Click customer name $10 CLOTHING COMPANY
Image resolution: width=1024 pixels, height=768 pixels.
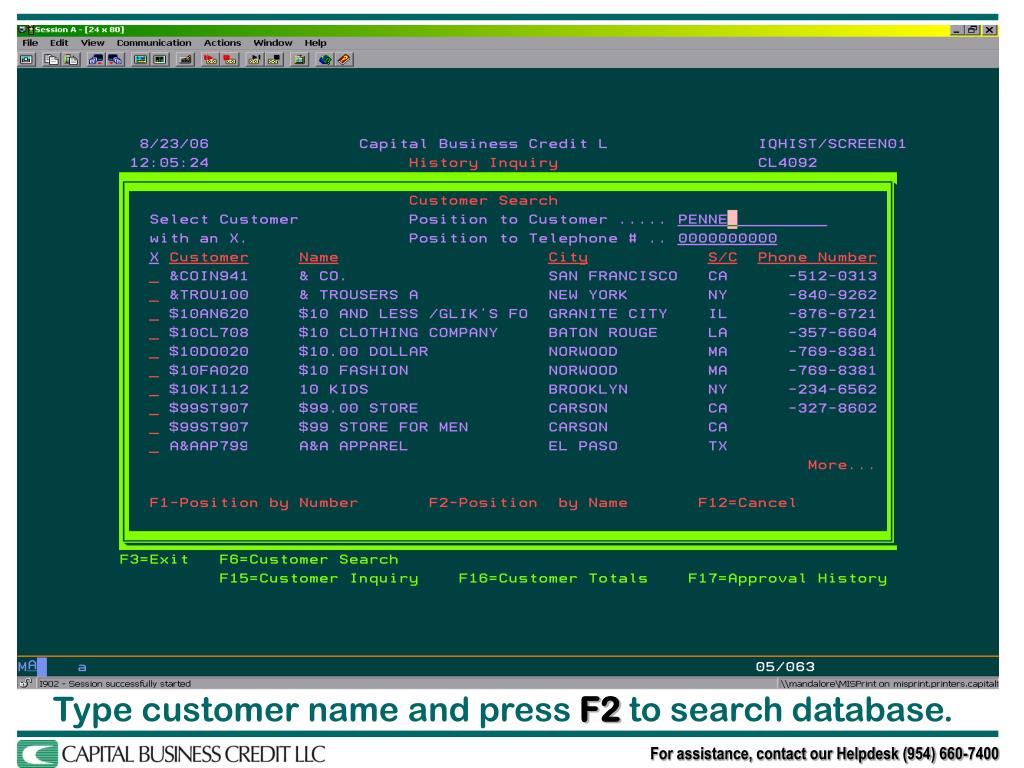click(x=398, y=333)
